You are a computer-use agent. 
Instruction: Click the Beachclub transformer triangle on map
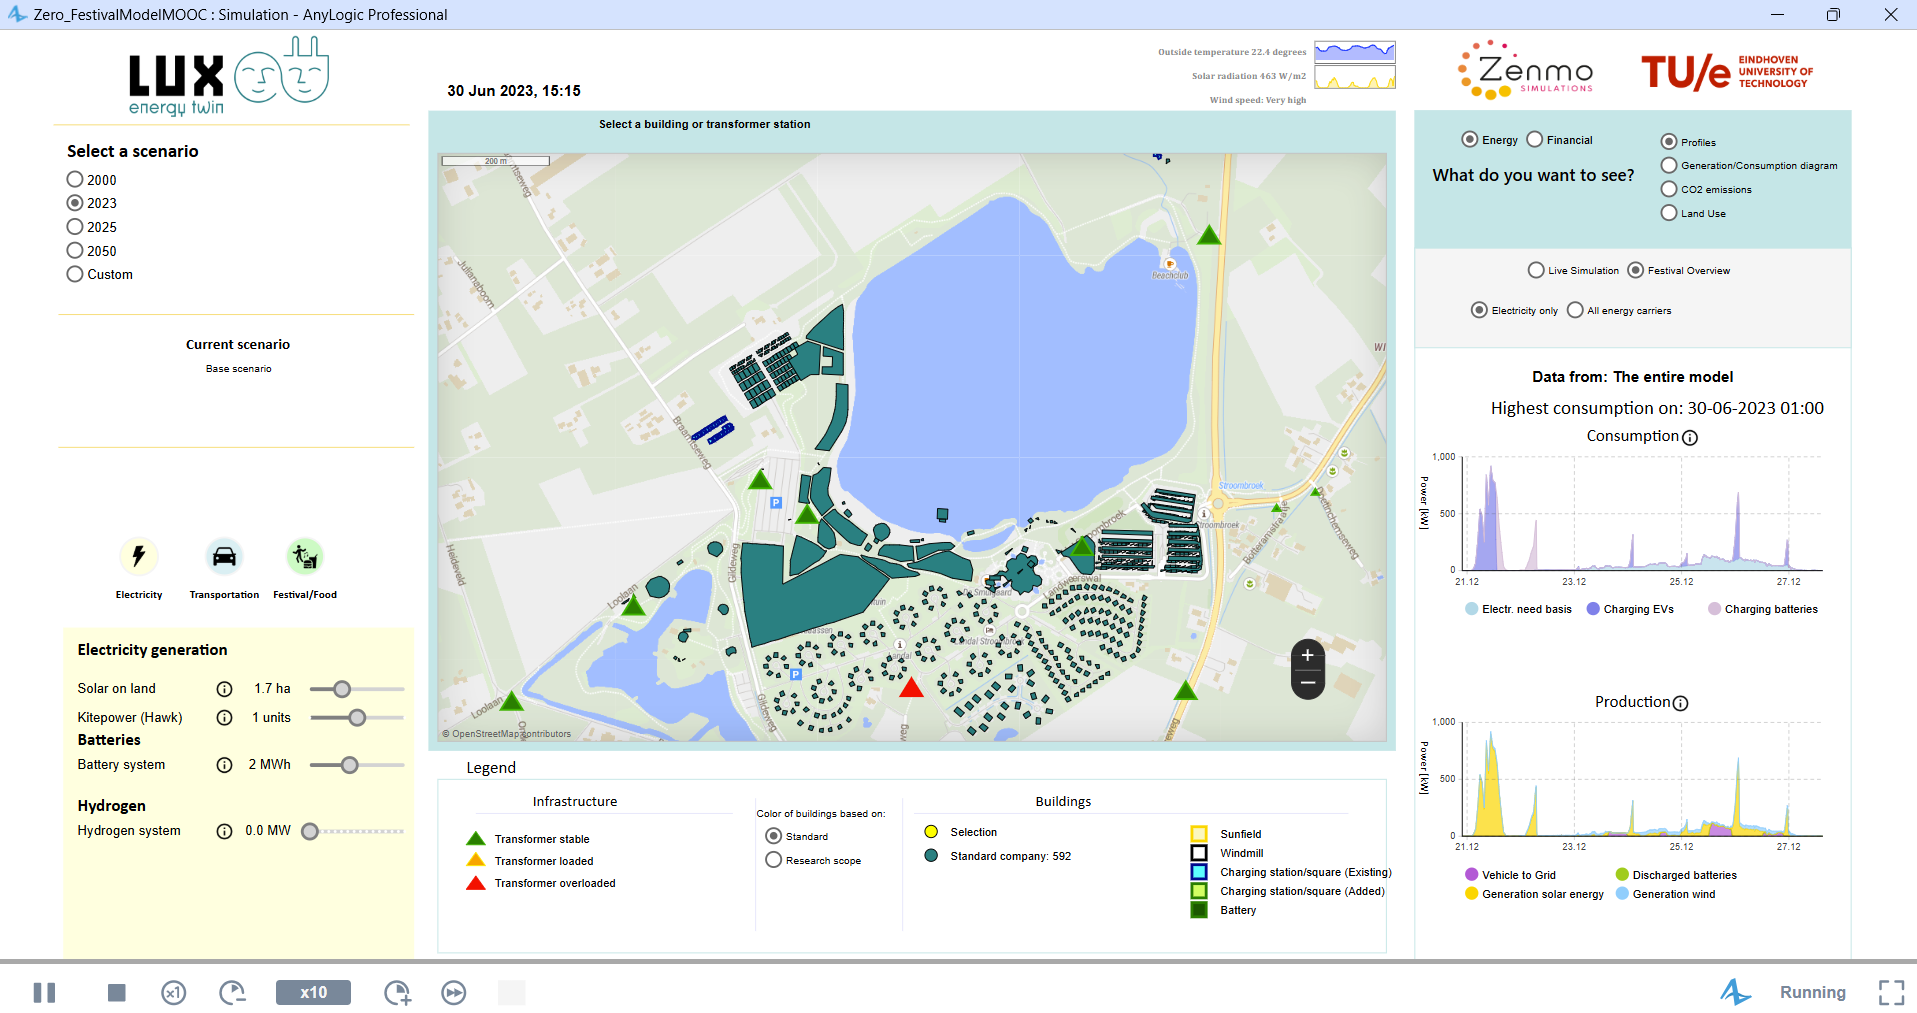[1209, 236]
